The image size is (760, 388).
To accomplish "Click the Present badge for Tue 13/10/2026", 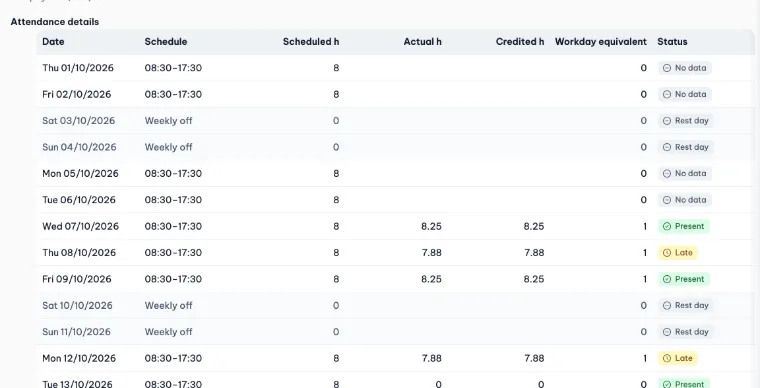I will (x=683, y=383).
